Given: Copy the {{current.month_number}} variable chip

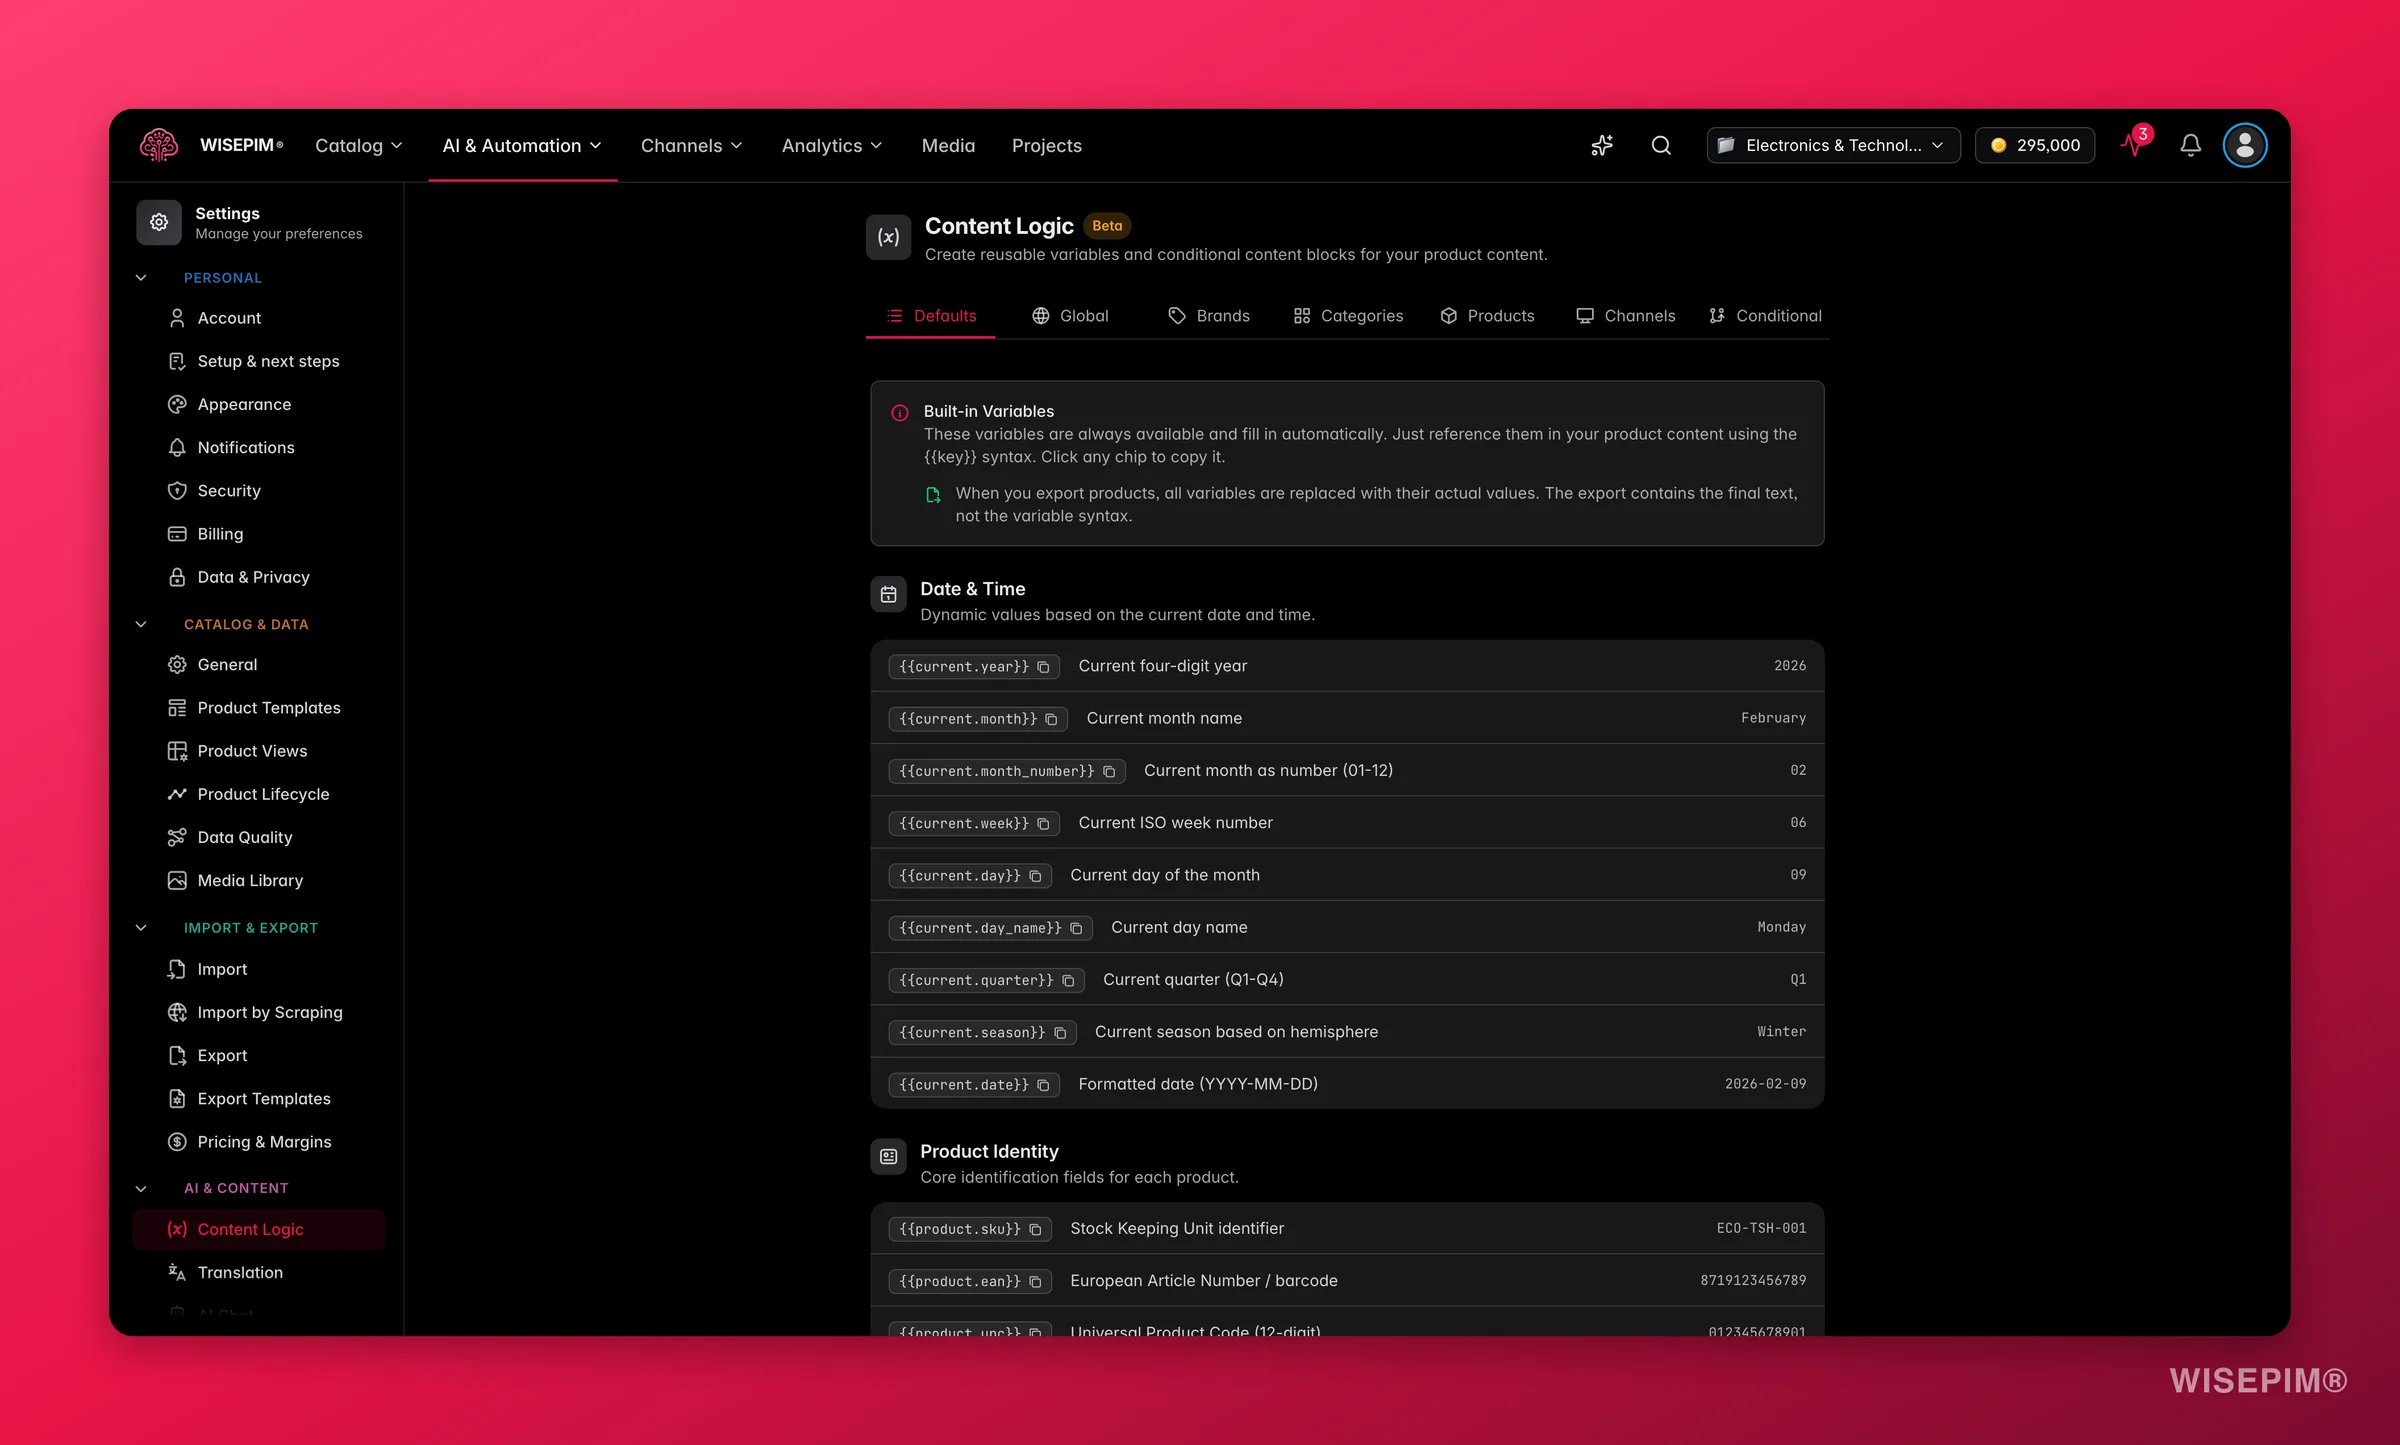Looking at the screenshot, I should [x=1007, y=770].
